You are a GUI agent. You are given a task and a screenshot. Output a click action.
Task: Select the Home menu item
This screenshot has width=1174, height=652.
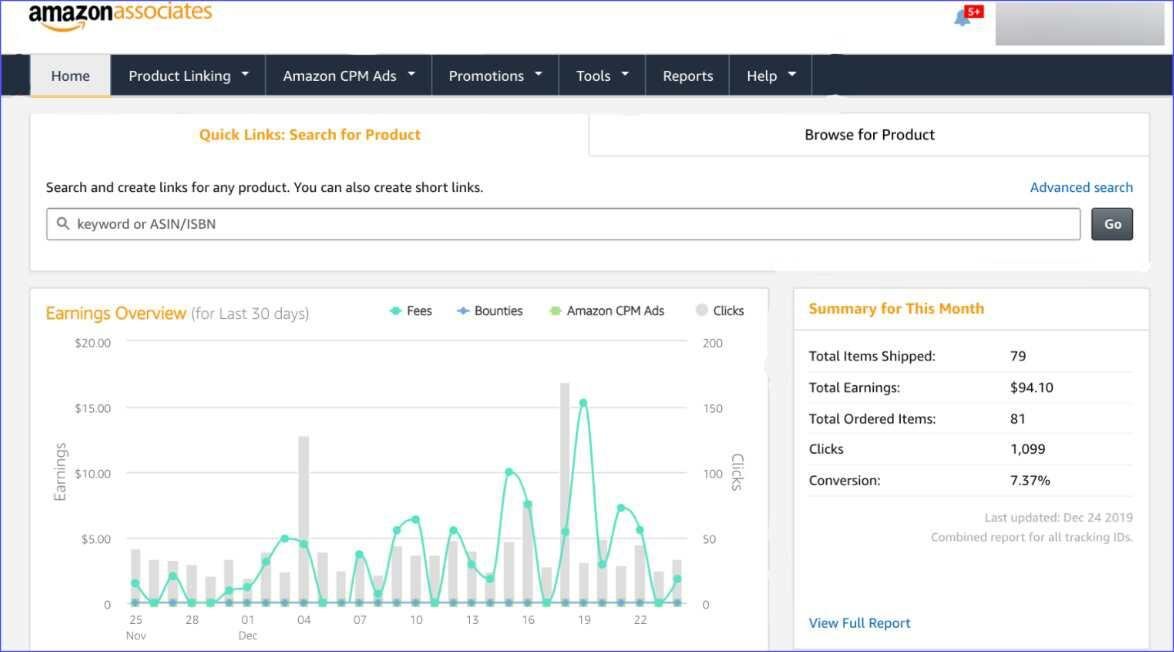pos(70,75)
